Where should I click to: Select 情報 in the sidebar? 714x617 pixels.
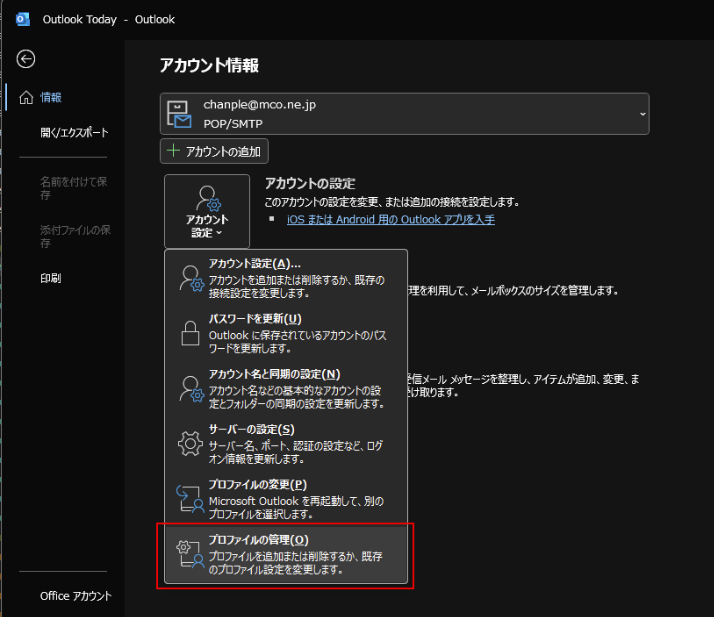51,97
